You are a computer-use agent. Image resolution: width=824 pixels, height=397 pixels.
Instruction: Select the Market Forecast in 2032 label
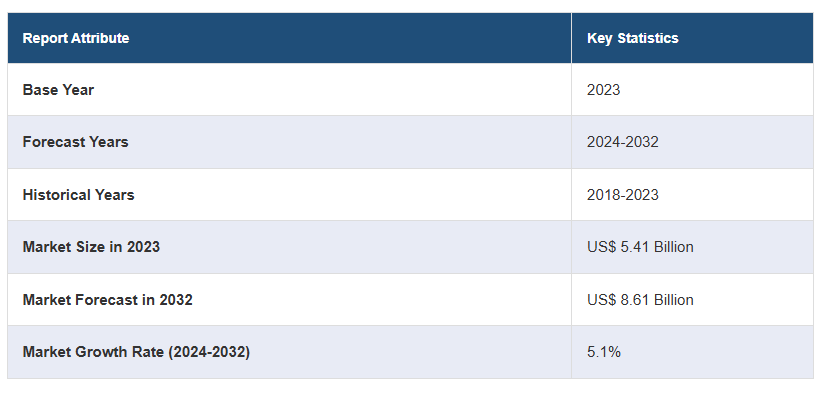[107, 300]
